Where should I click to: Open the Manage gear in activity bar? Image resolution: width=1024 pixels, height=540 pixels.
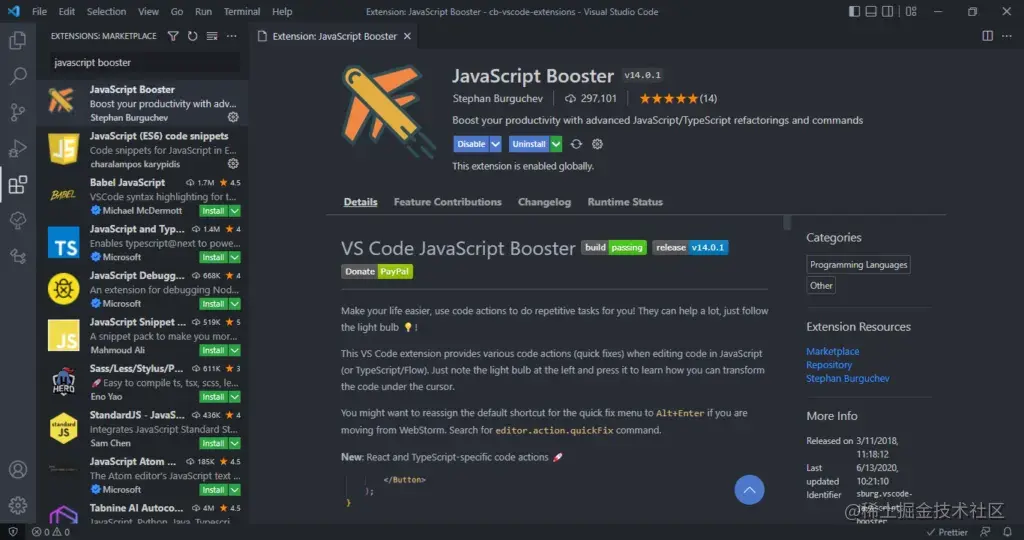[x=18, y=505]
